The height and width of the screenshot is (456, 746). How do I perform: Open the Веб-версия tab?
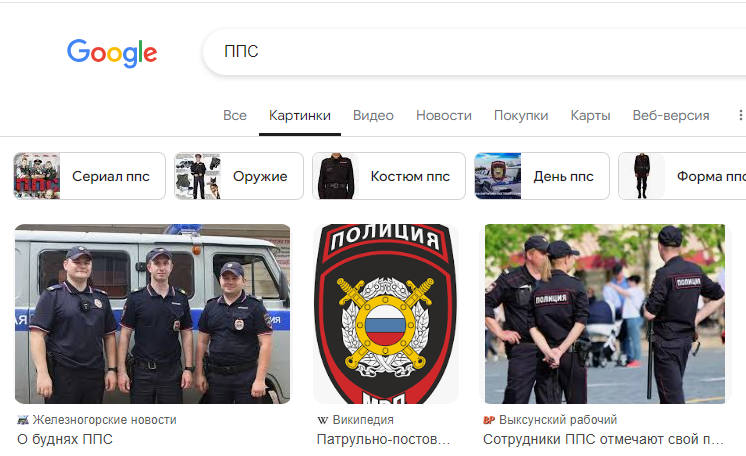coord(671,116)
